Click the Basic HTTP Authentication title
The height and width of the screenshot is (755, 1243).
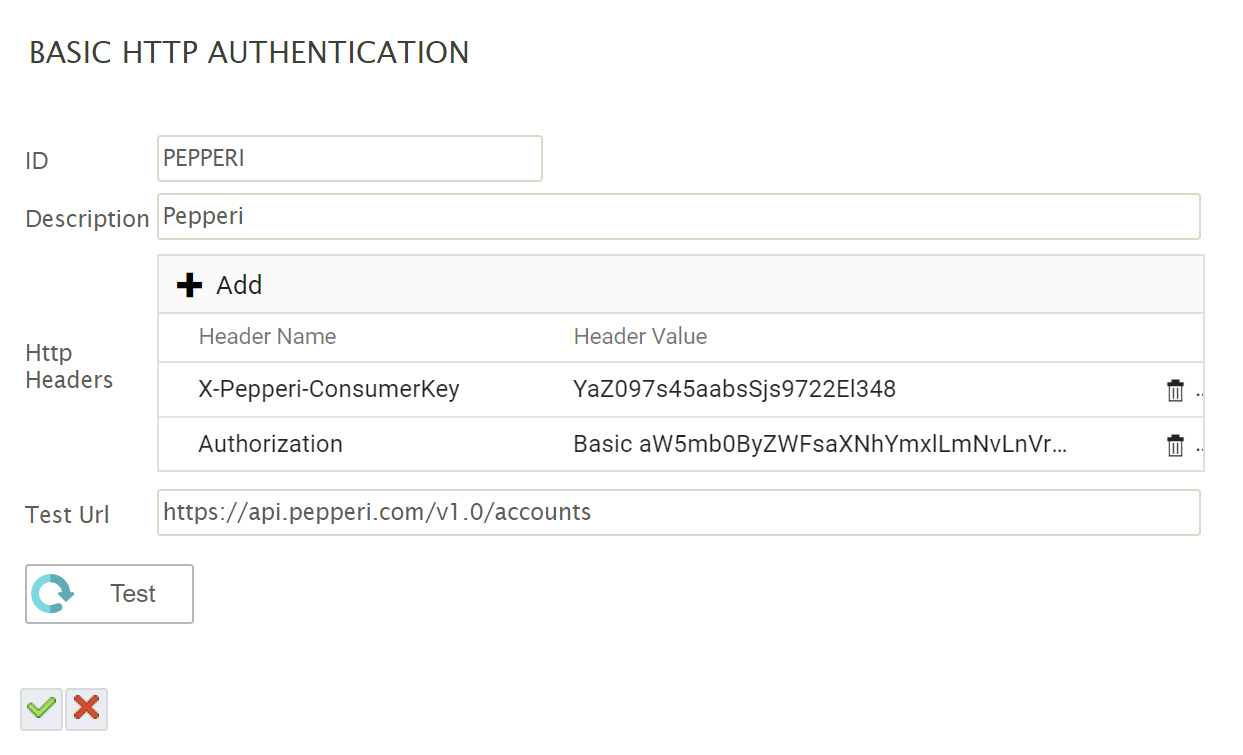tap(249, 53)
